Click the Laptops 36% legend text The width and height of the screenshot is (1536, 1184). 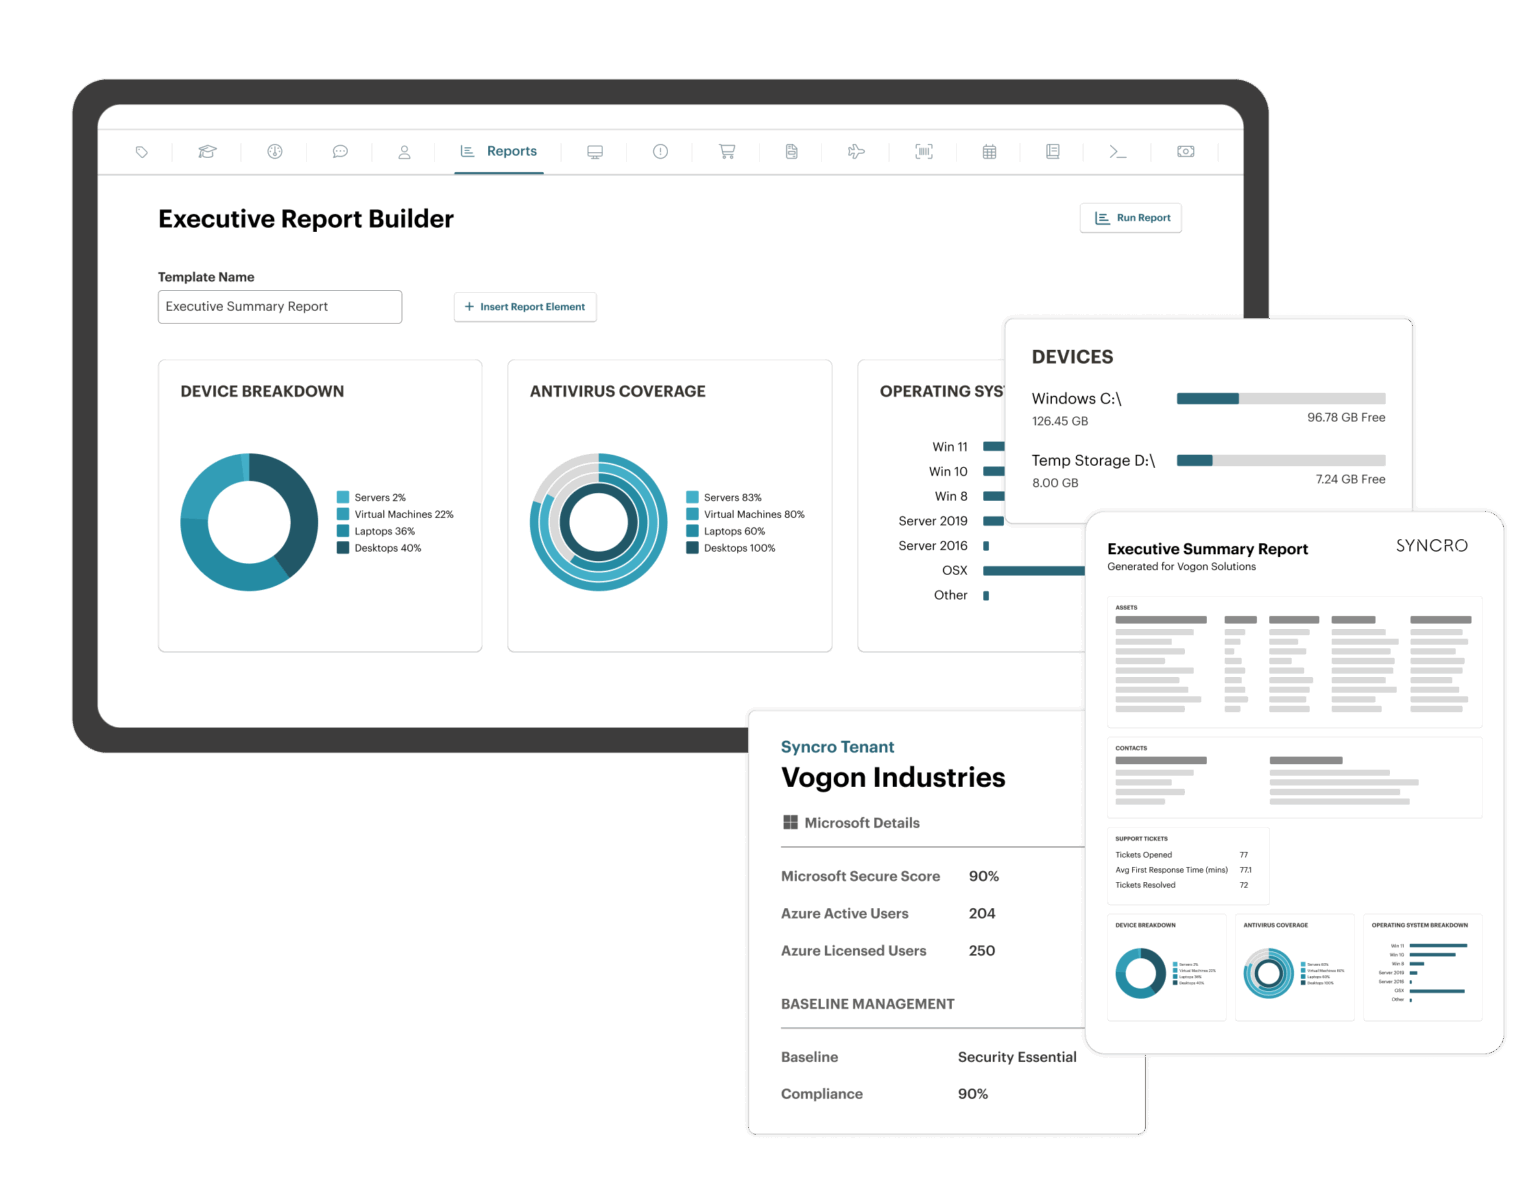pyautogui.click(x=385, y=531)
